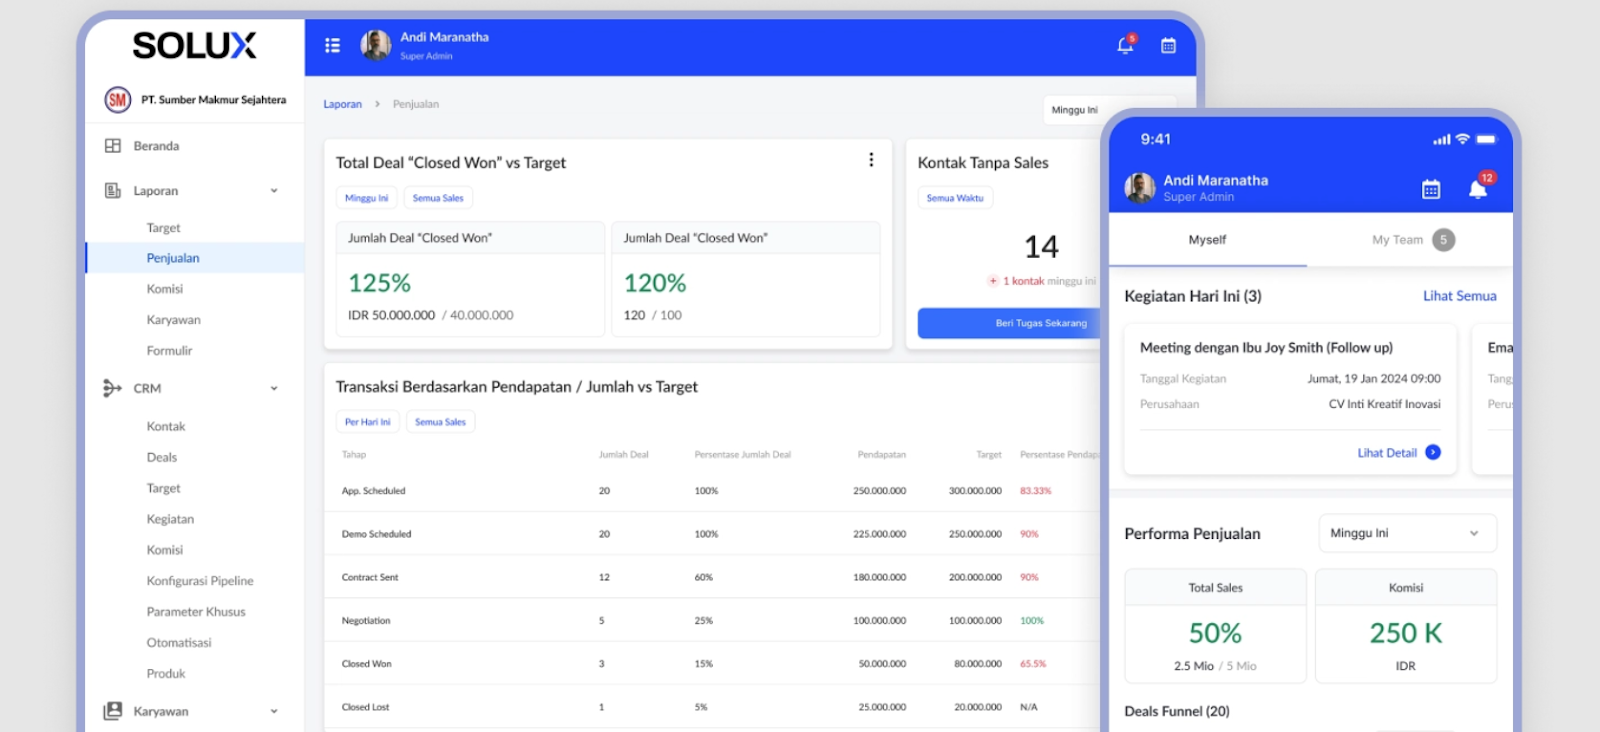The height and width of the screenshot is (732, 1600).
Task: Change Per Hari Ini filter chip
Action: [368, 422]
